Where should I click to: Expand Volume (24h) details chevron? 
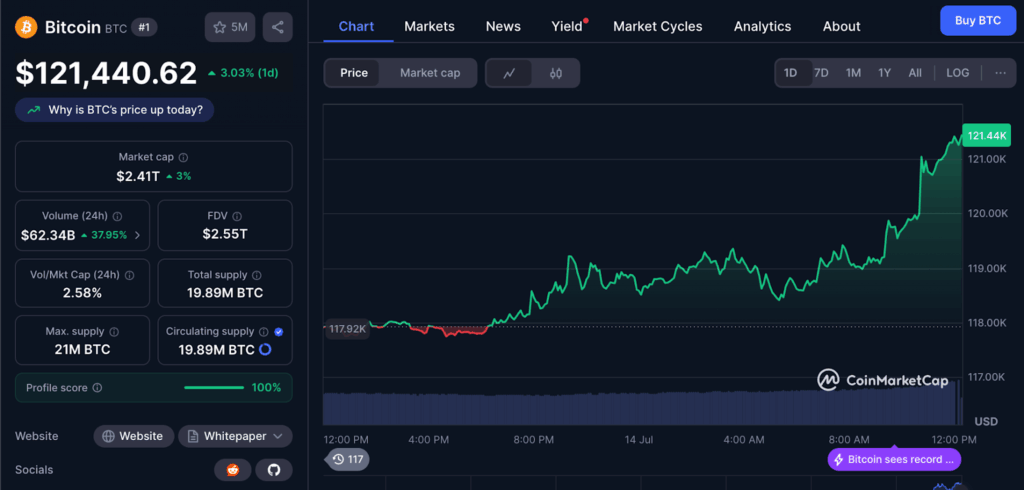click(137, 236)
